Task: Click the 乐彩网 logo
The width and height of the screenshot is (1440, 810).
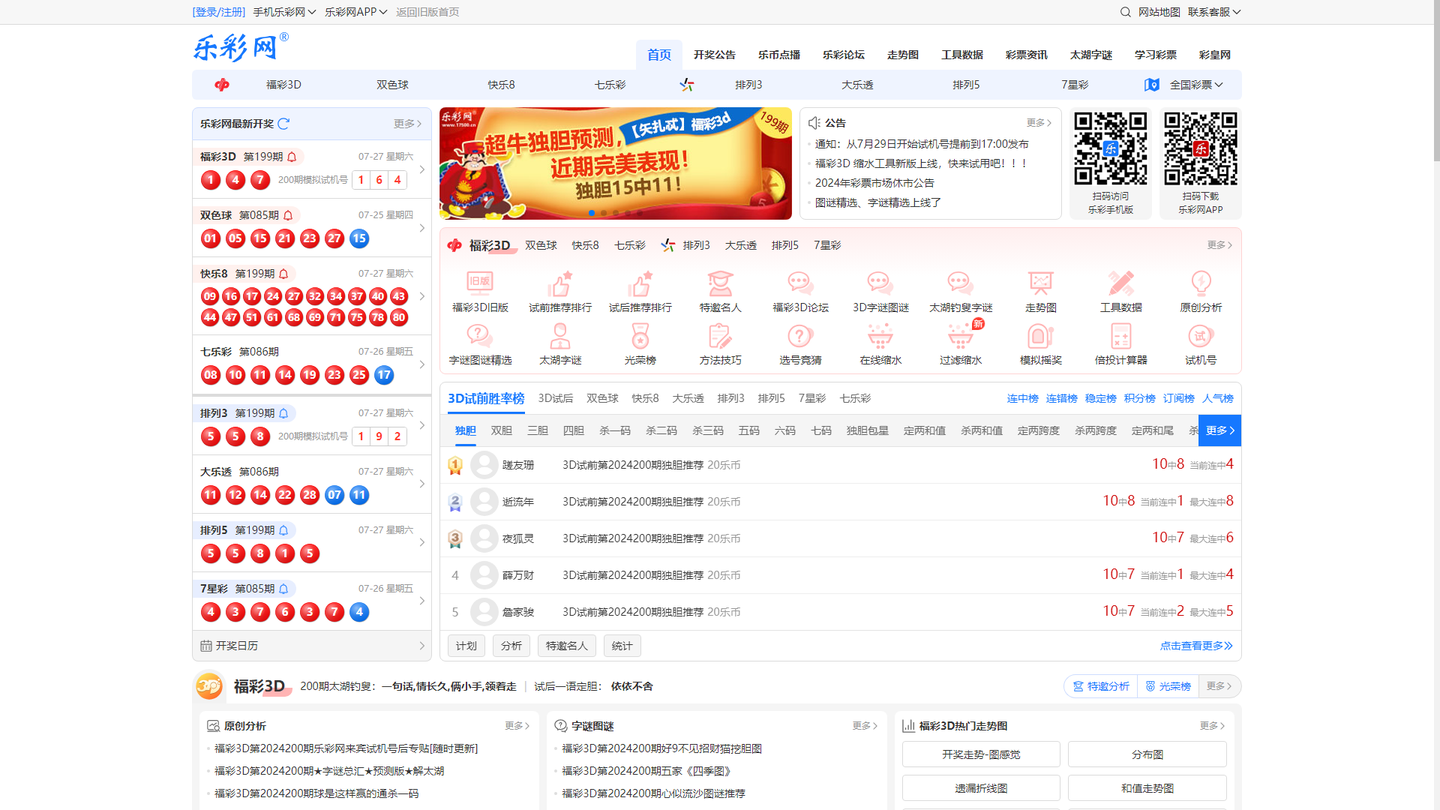Action: tap(240, 47)
